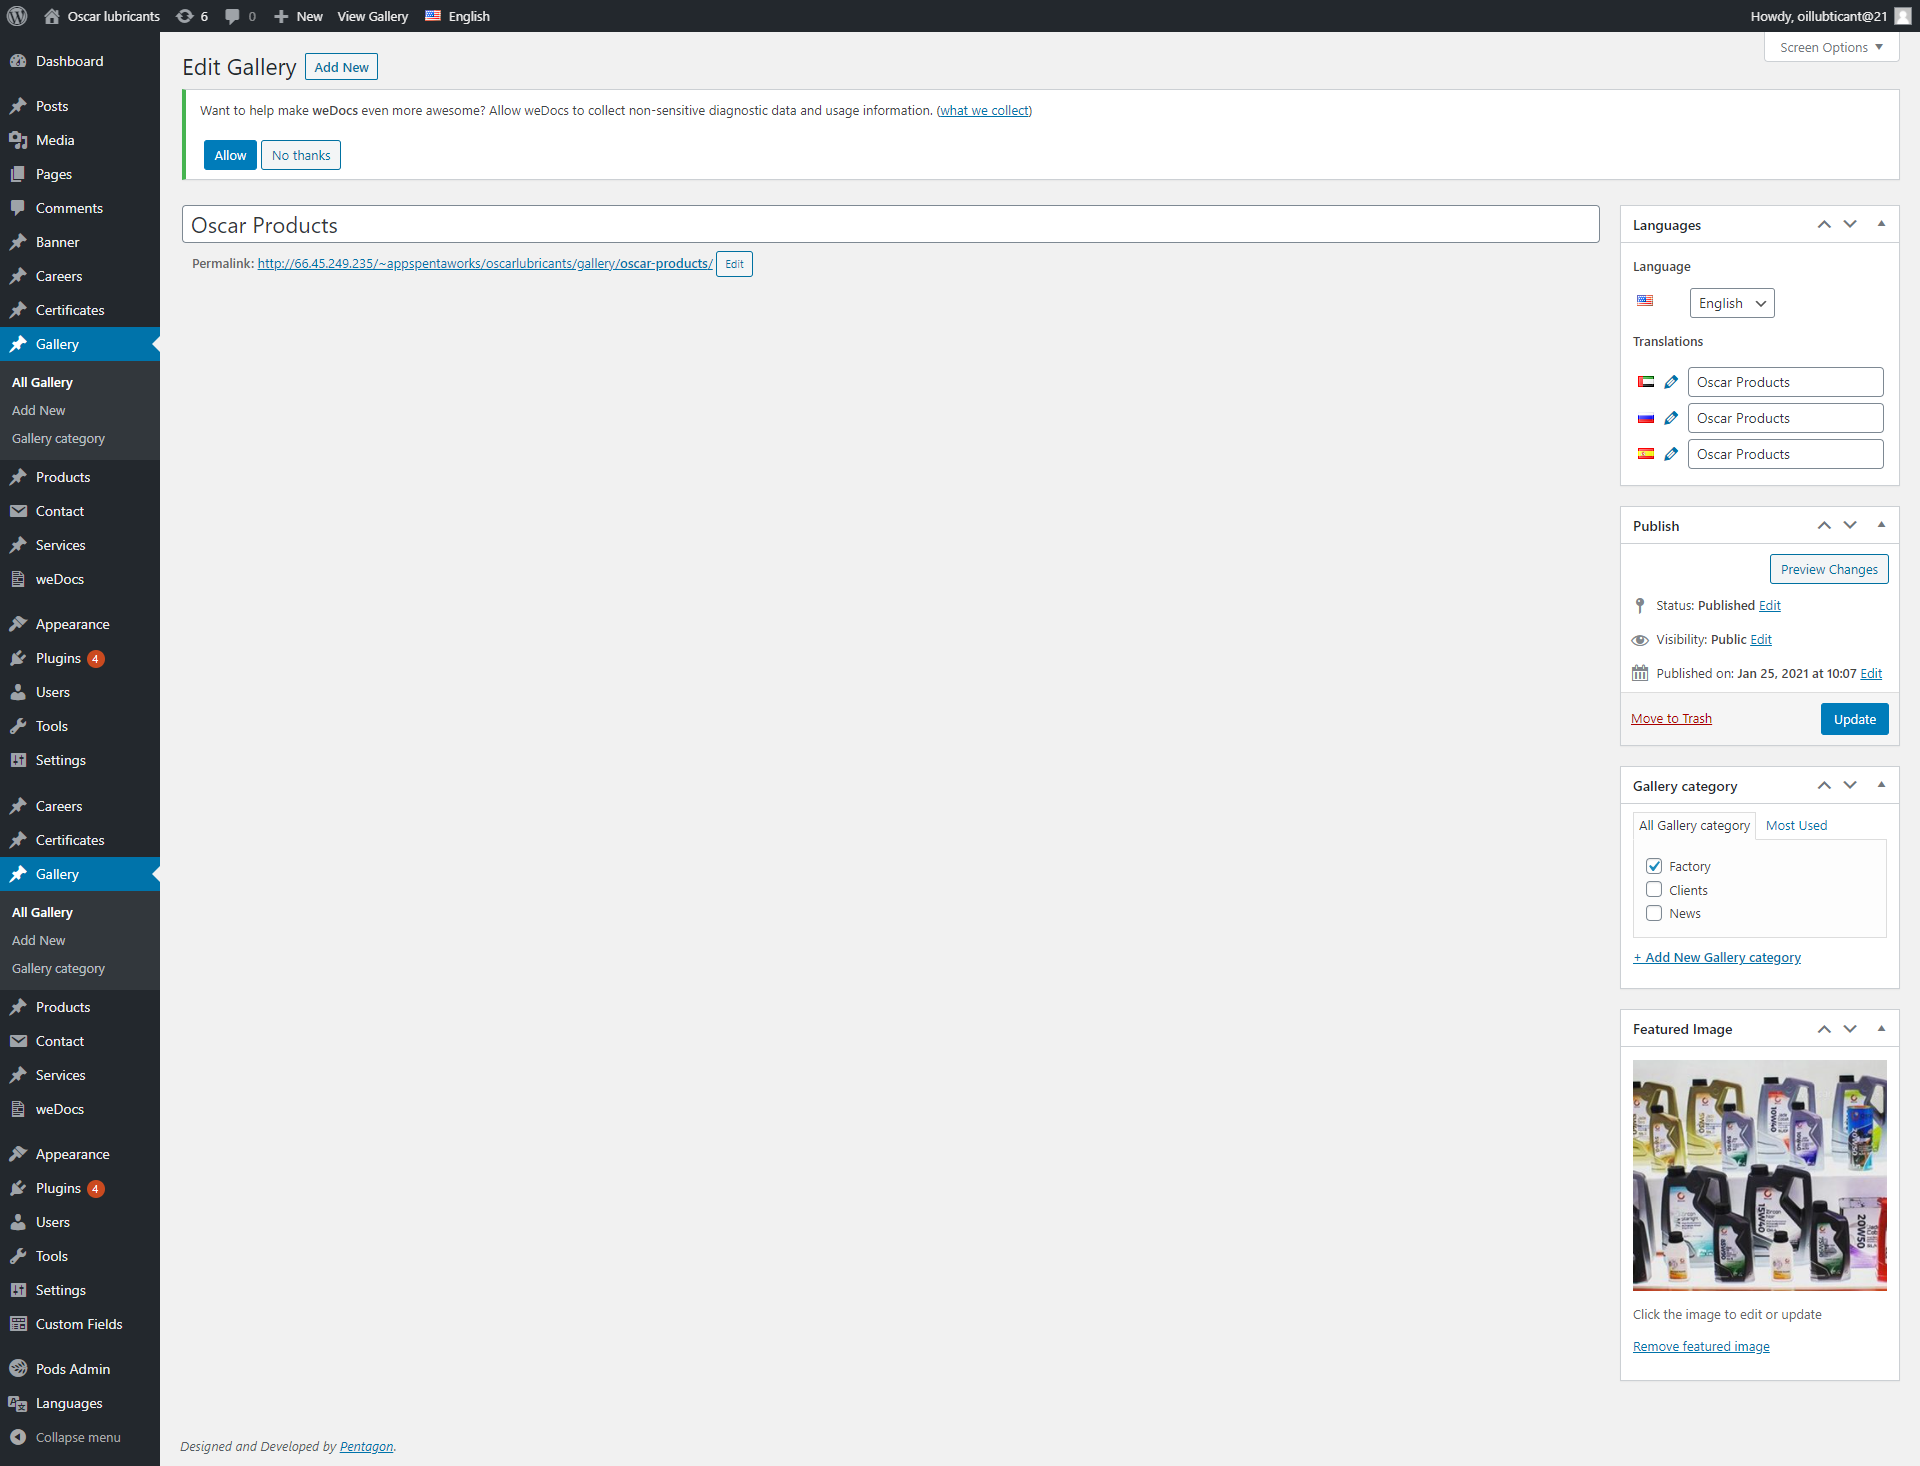
Task: Open the WordPress logo menu
Action: [x=17, y=16]
